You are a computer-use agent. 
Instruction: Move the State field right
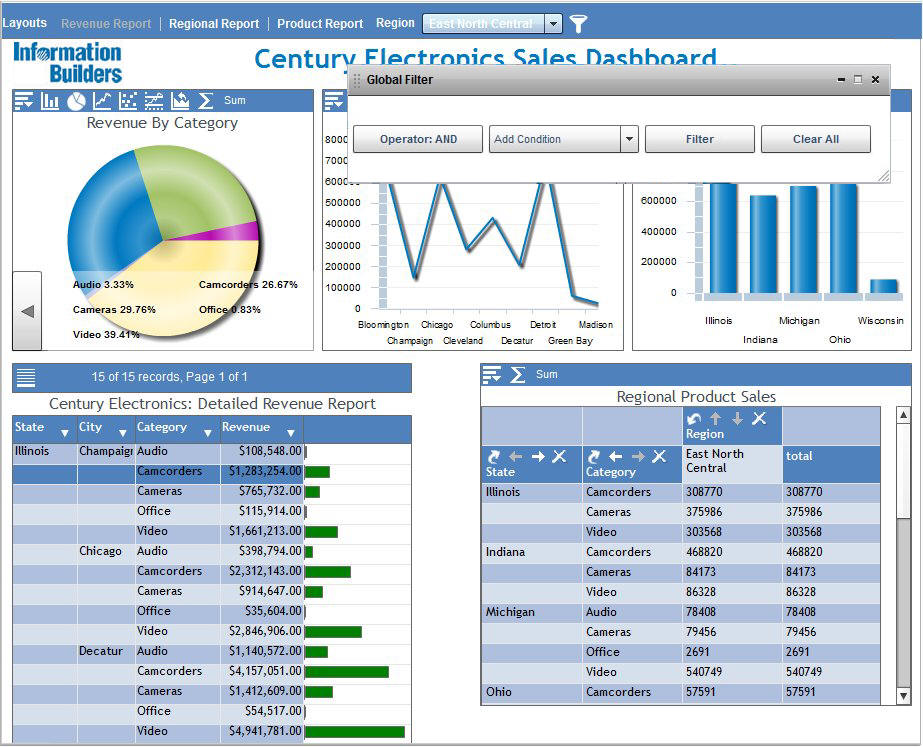pos(537,456)
